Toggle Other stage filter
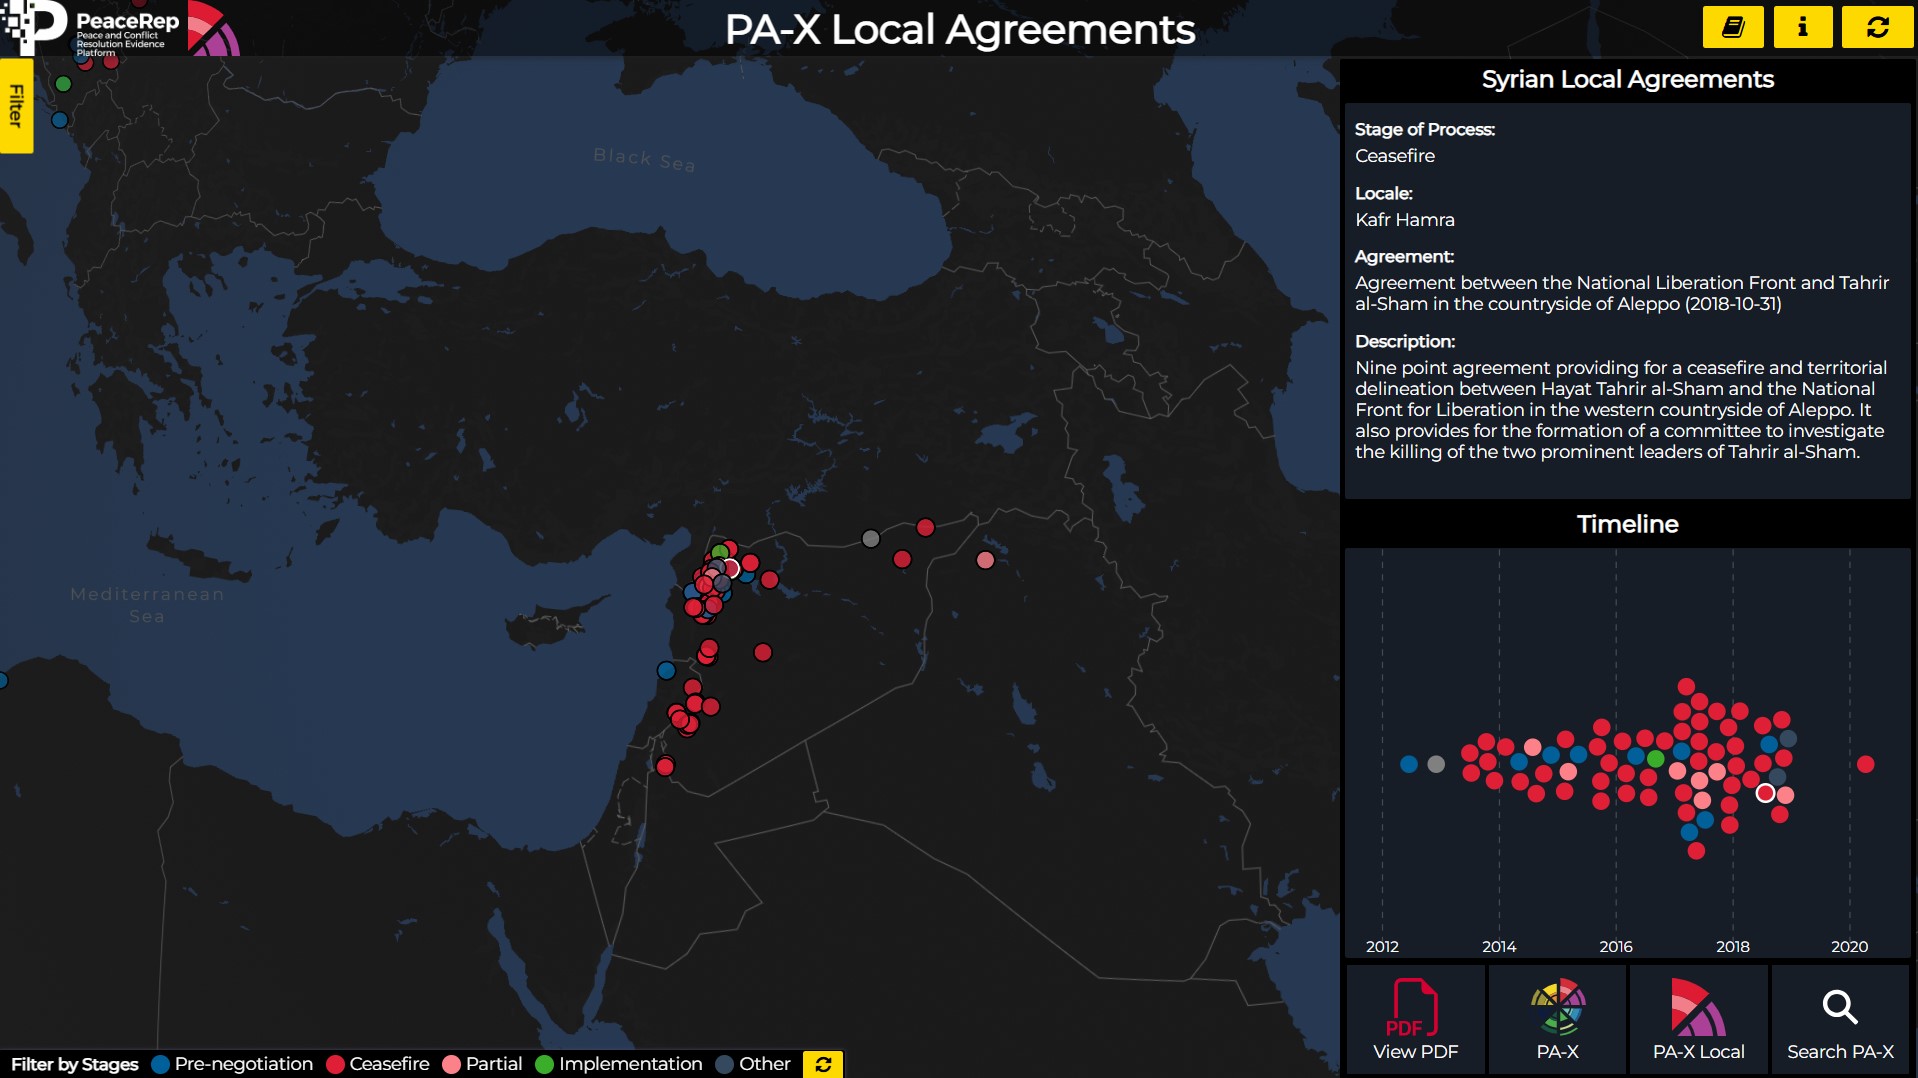The image size is (1918, 1078). [753, 1064]
